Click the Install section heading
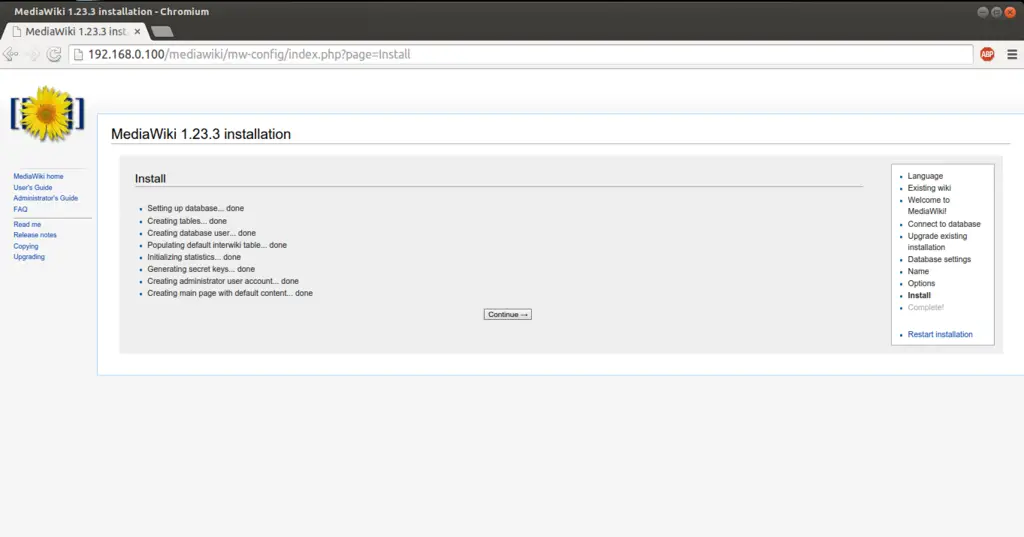1024x537 pixels. [150, 178]
